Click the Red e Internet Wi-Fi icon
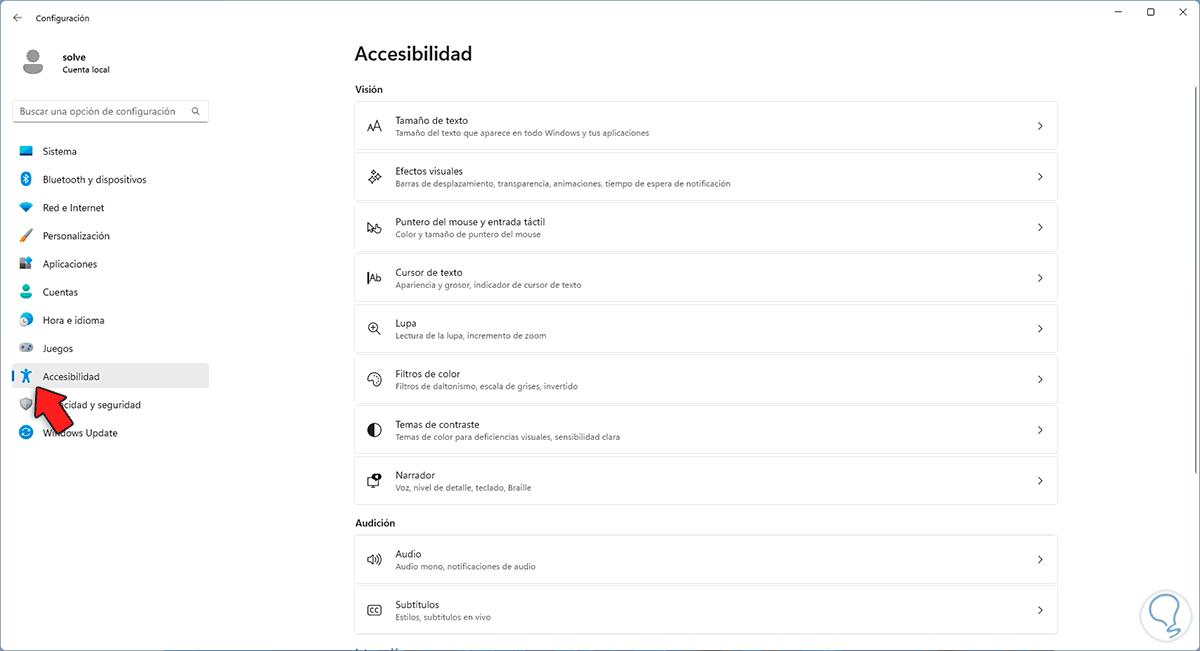 point(26,208)
